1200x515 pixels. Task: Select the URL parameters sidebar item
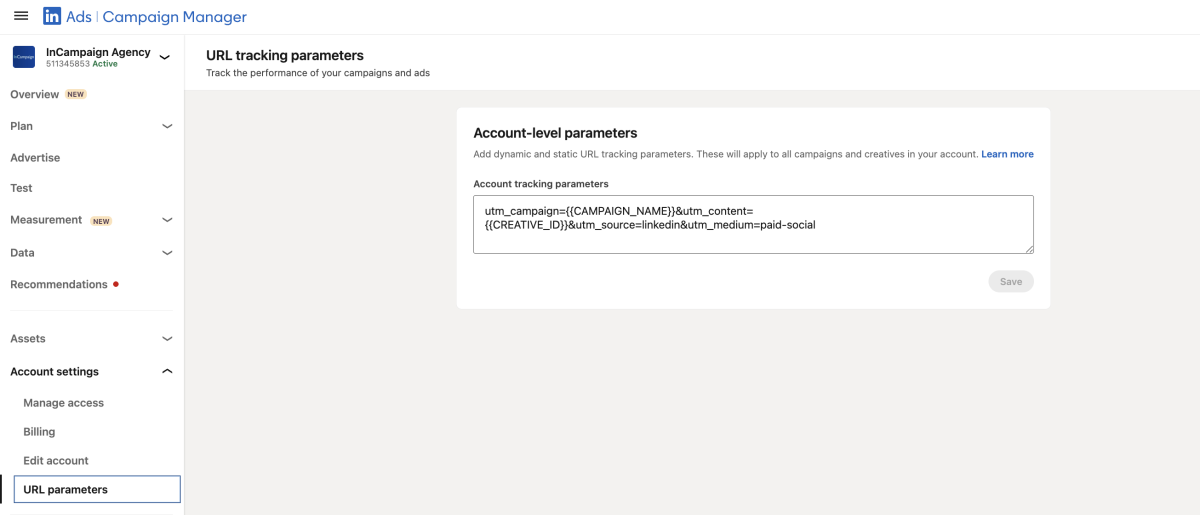(x=66, y=490)
